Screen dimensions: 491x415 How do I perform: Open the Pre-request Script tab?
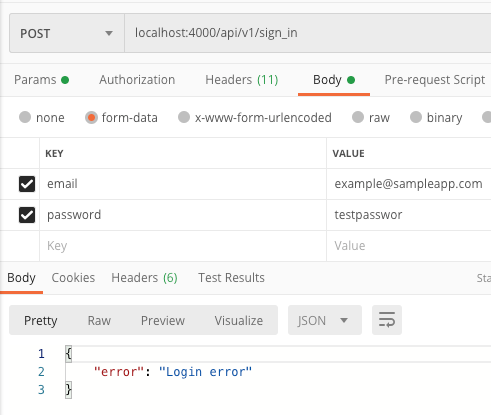click(x=435, y=80)
